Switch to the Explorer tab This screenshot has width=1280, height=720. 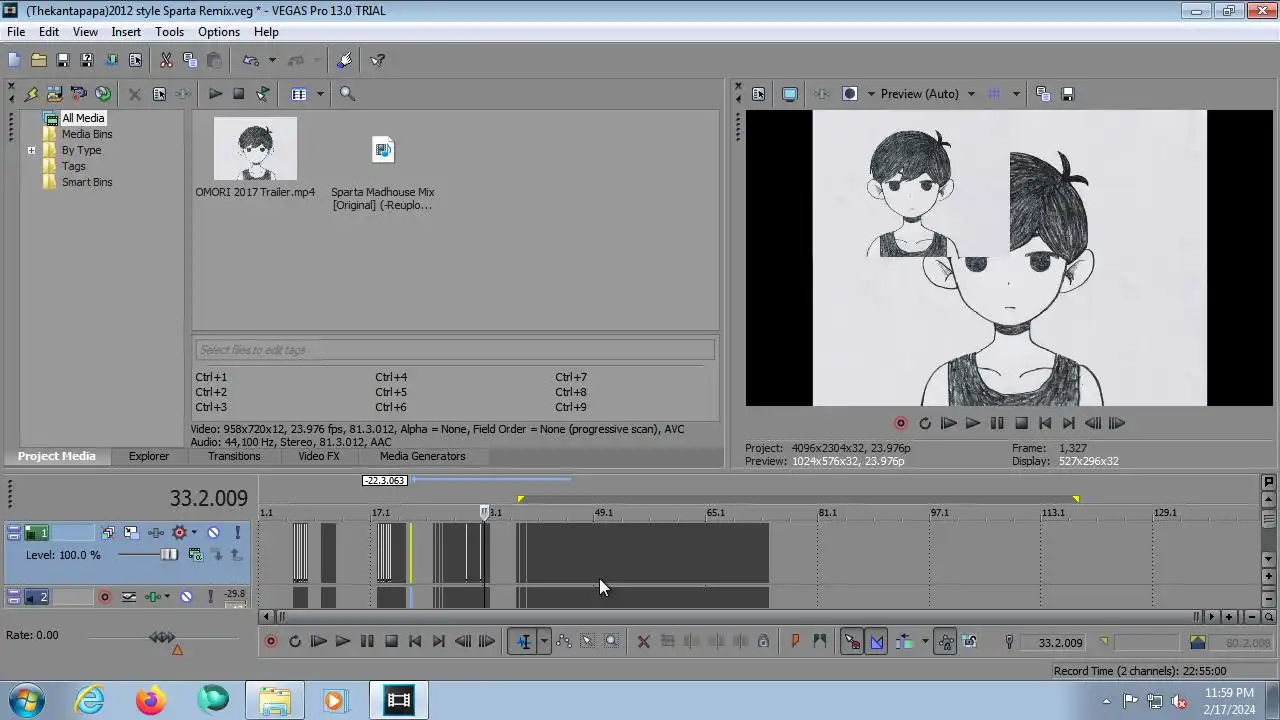149,456
